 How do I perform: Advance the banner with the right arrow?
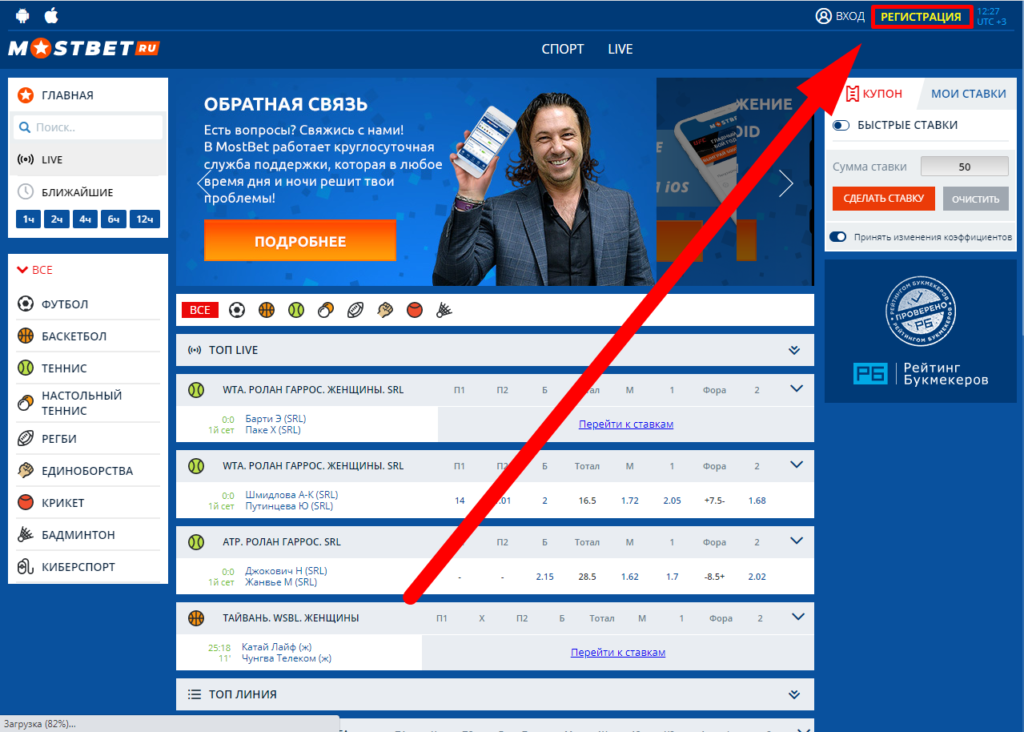click(786, 183)
